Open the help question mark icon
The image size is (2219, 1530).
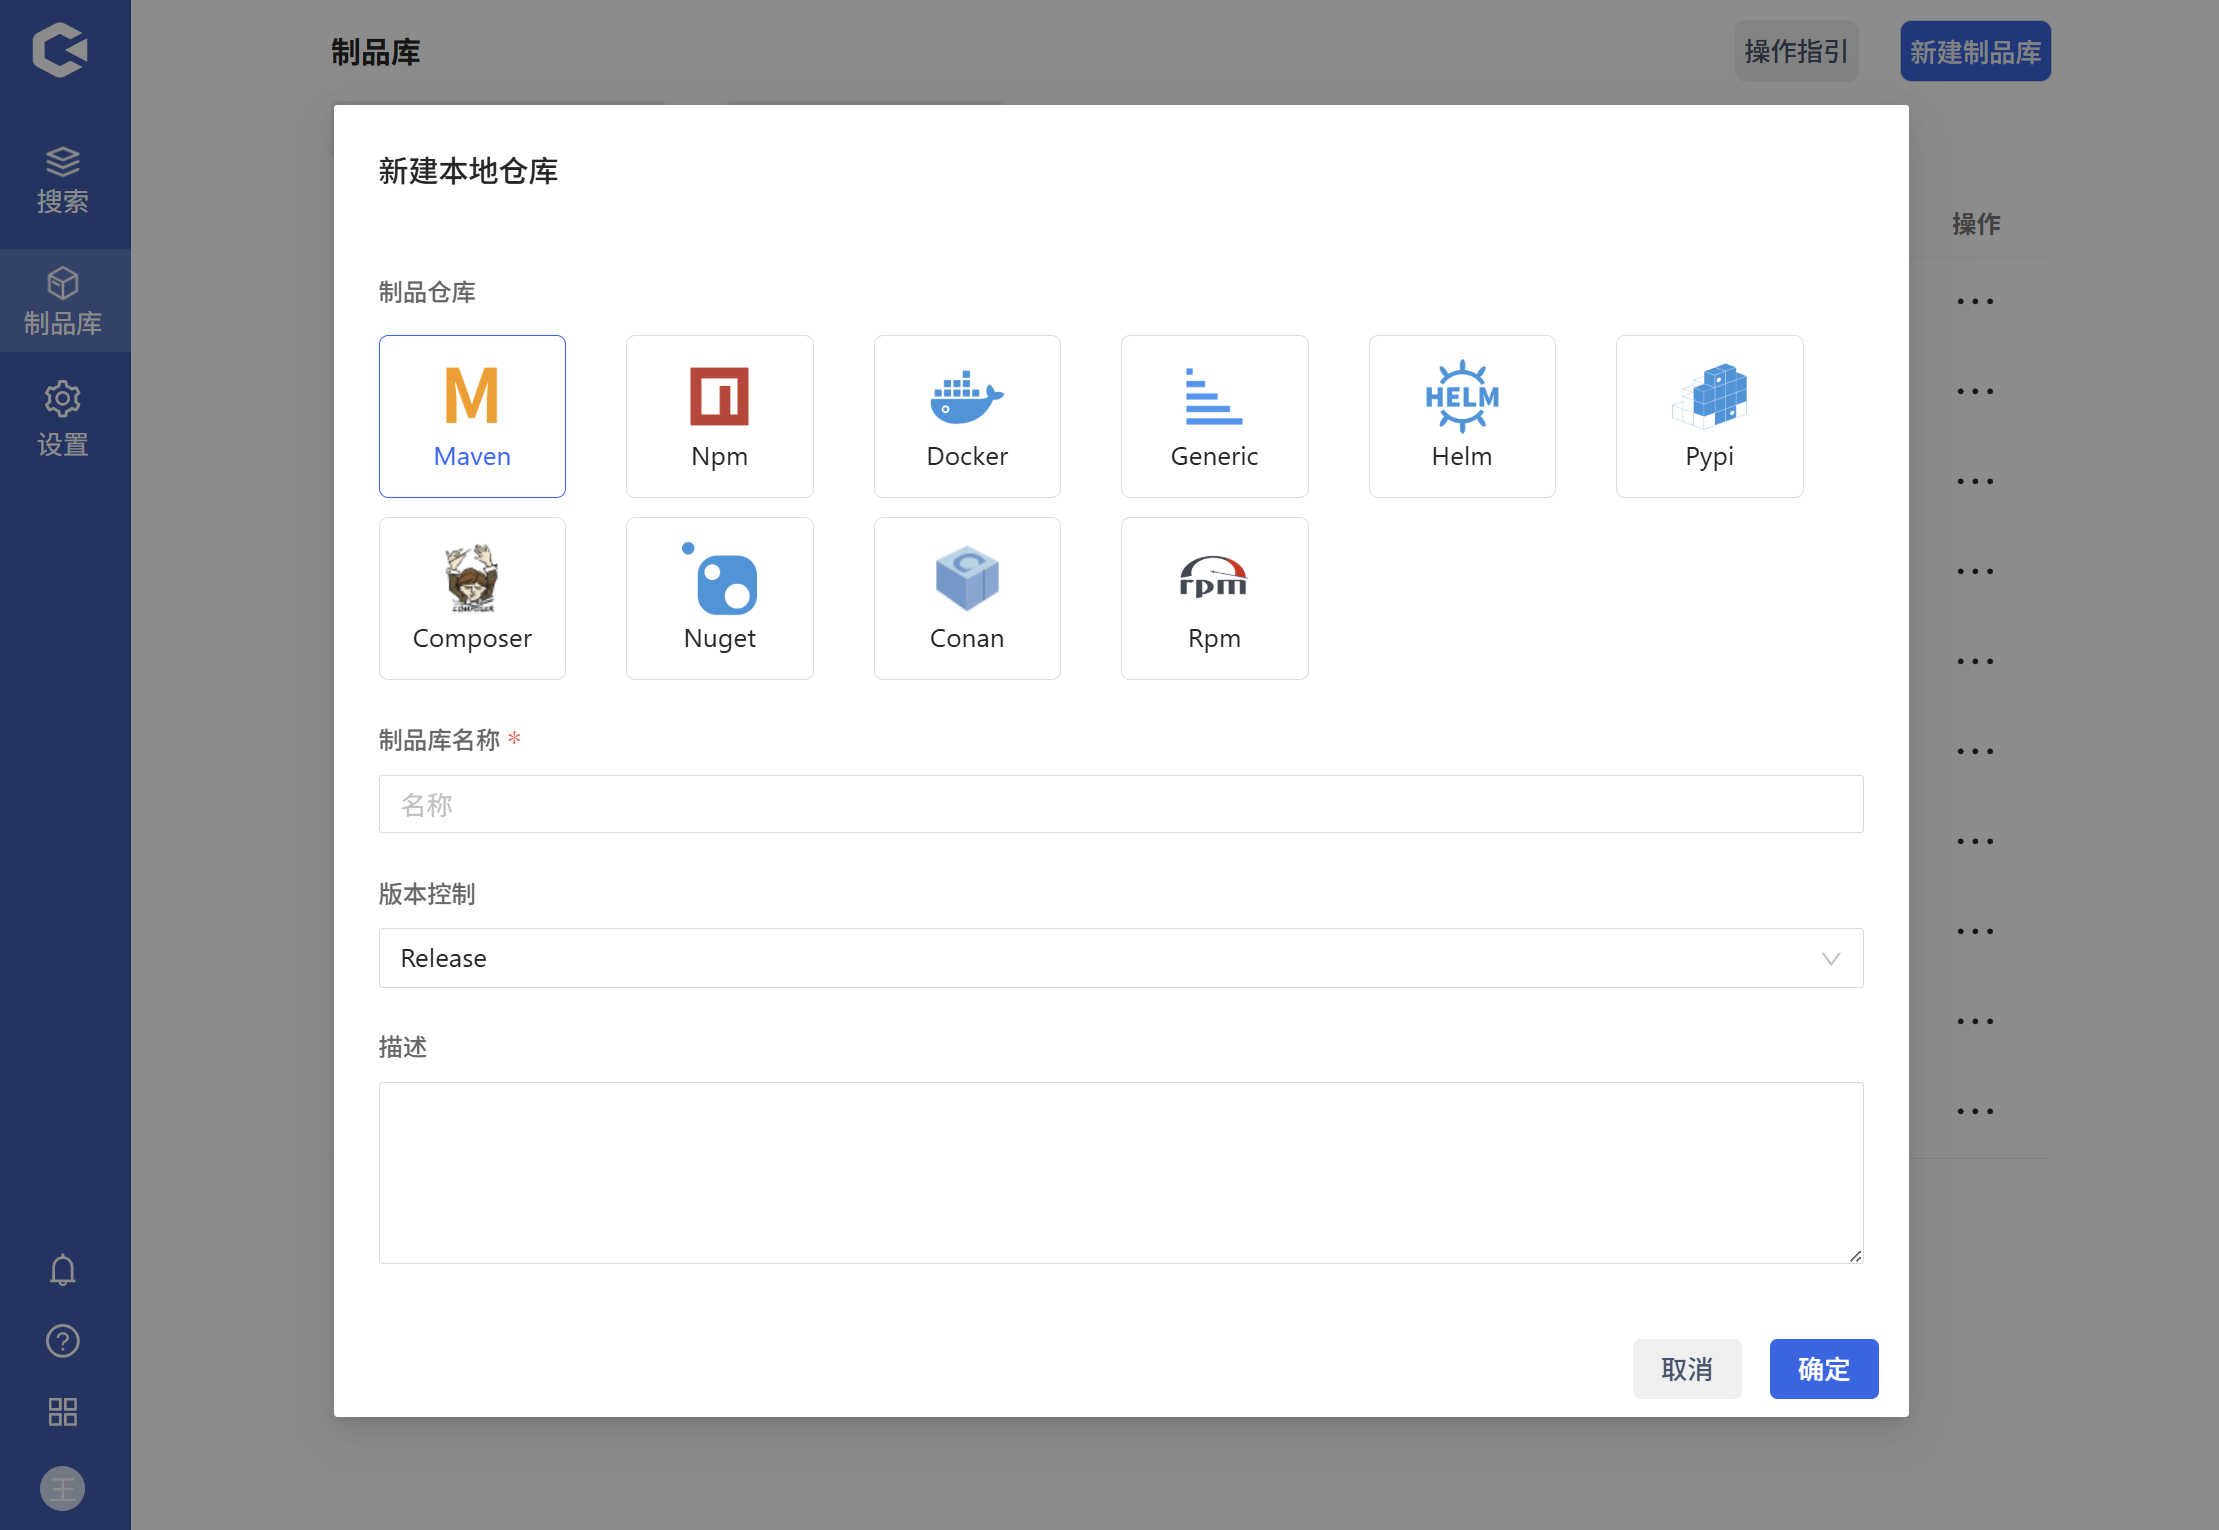coord(63,1341)
